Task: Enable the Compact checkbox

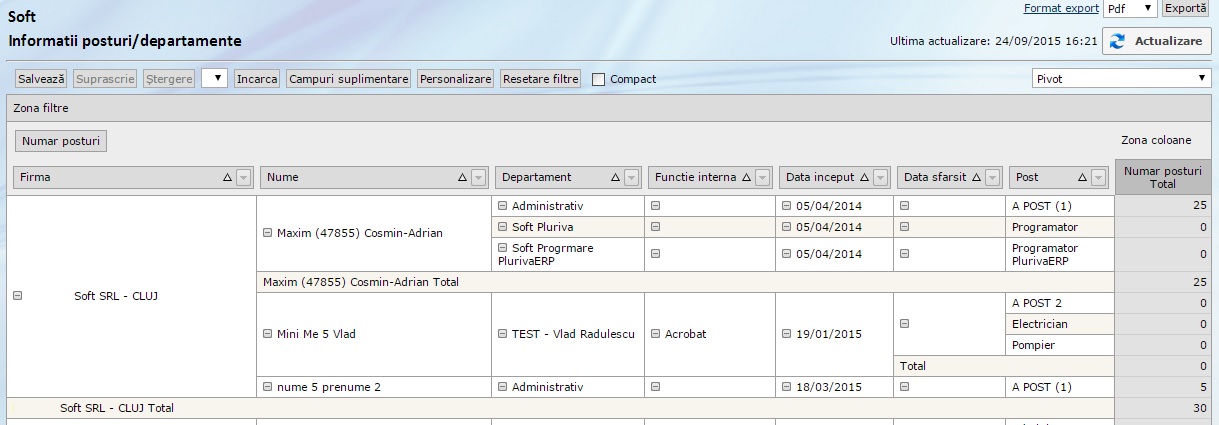Action: point(599,79)
